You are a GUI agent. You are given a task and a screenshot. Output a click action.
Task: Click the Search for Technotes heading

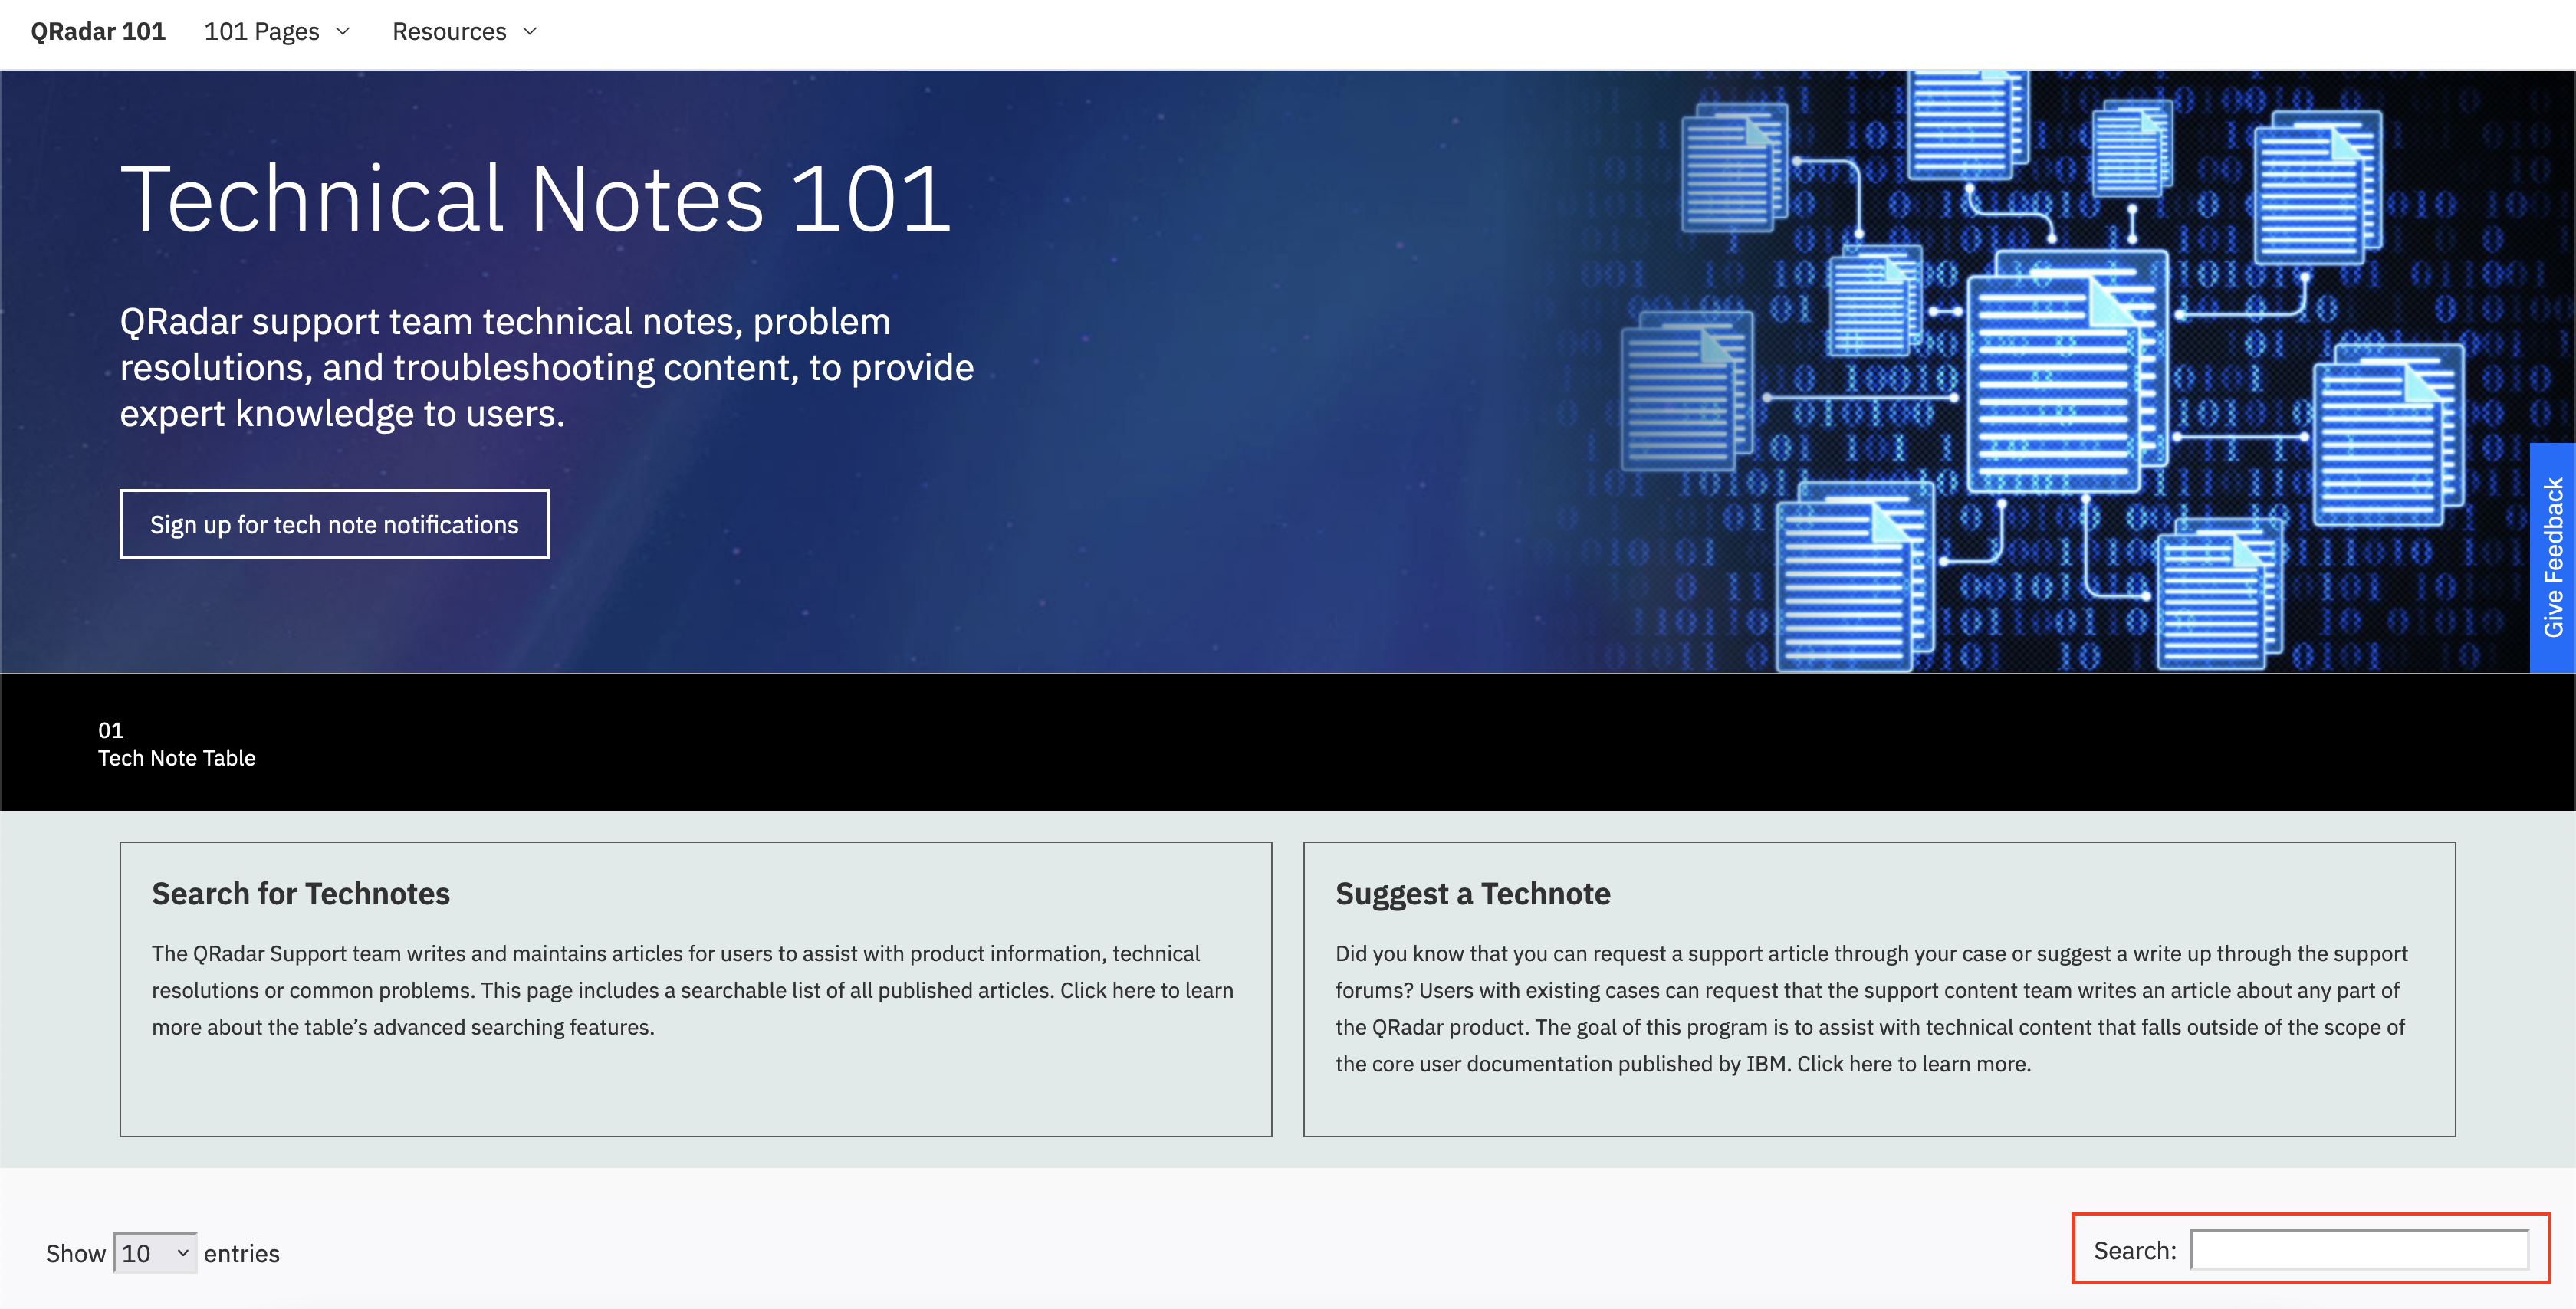[x=301, y=893]
